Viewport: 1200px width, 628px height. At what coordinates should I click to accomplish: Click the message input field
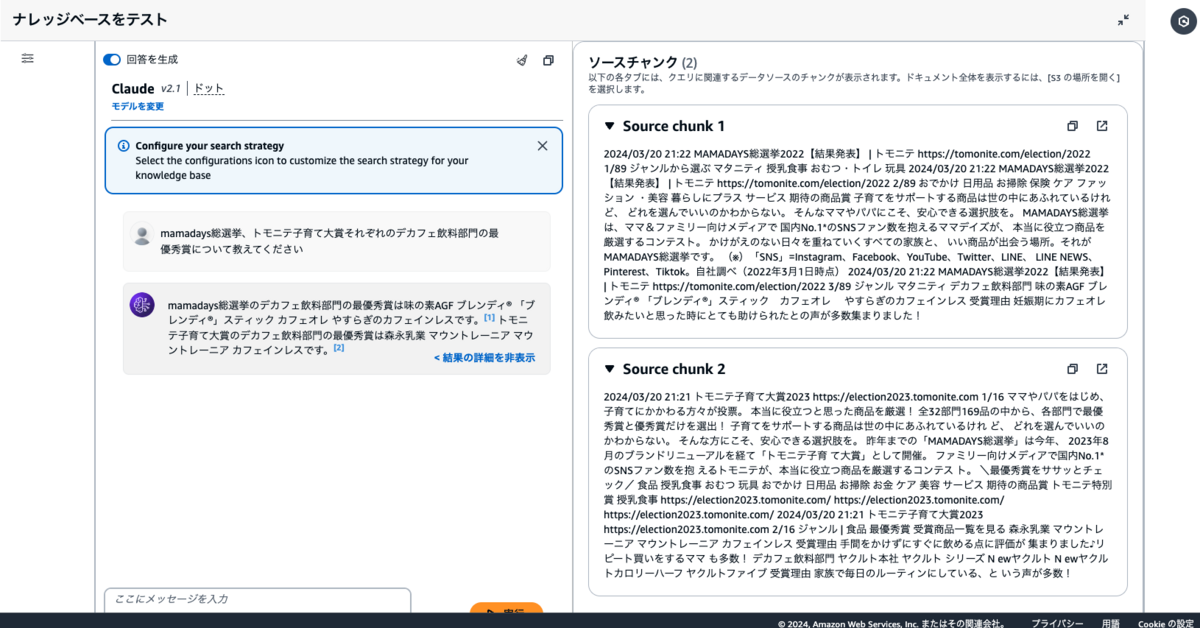tap(257, 599)
